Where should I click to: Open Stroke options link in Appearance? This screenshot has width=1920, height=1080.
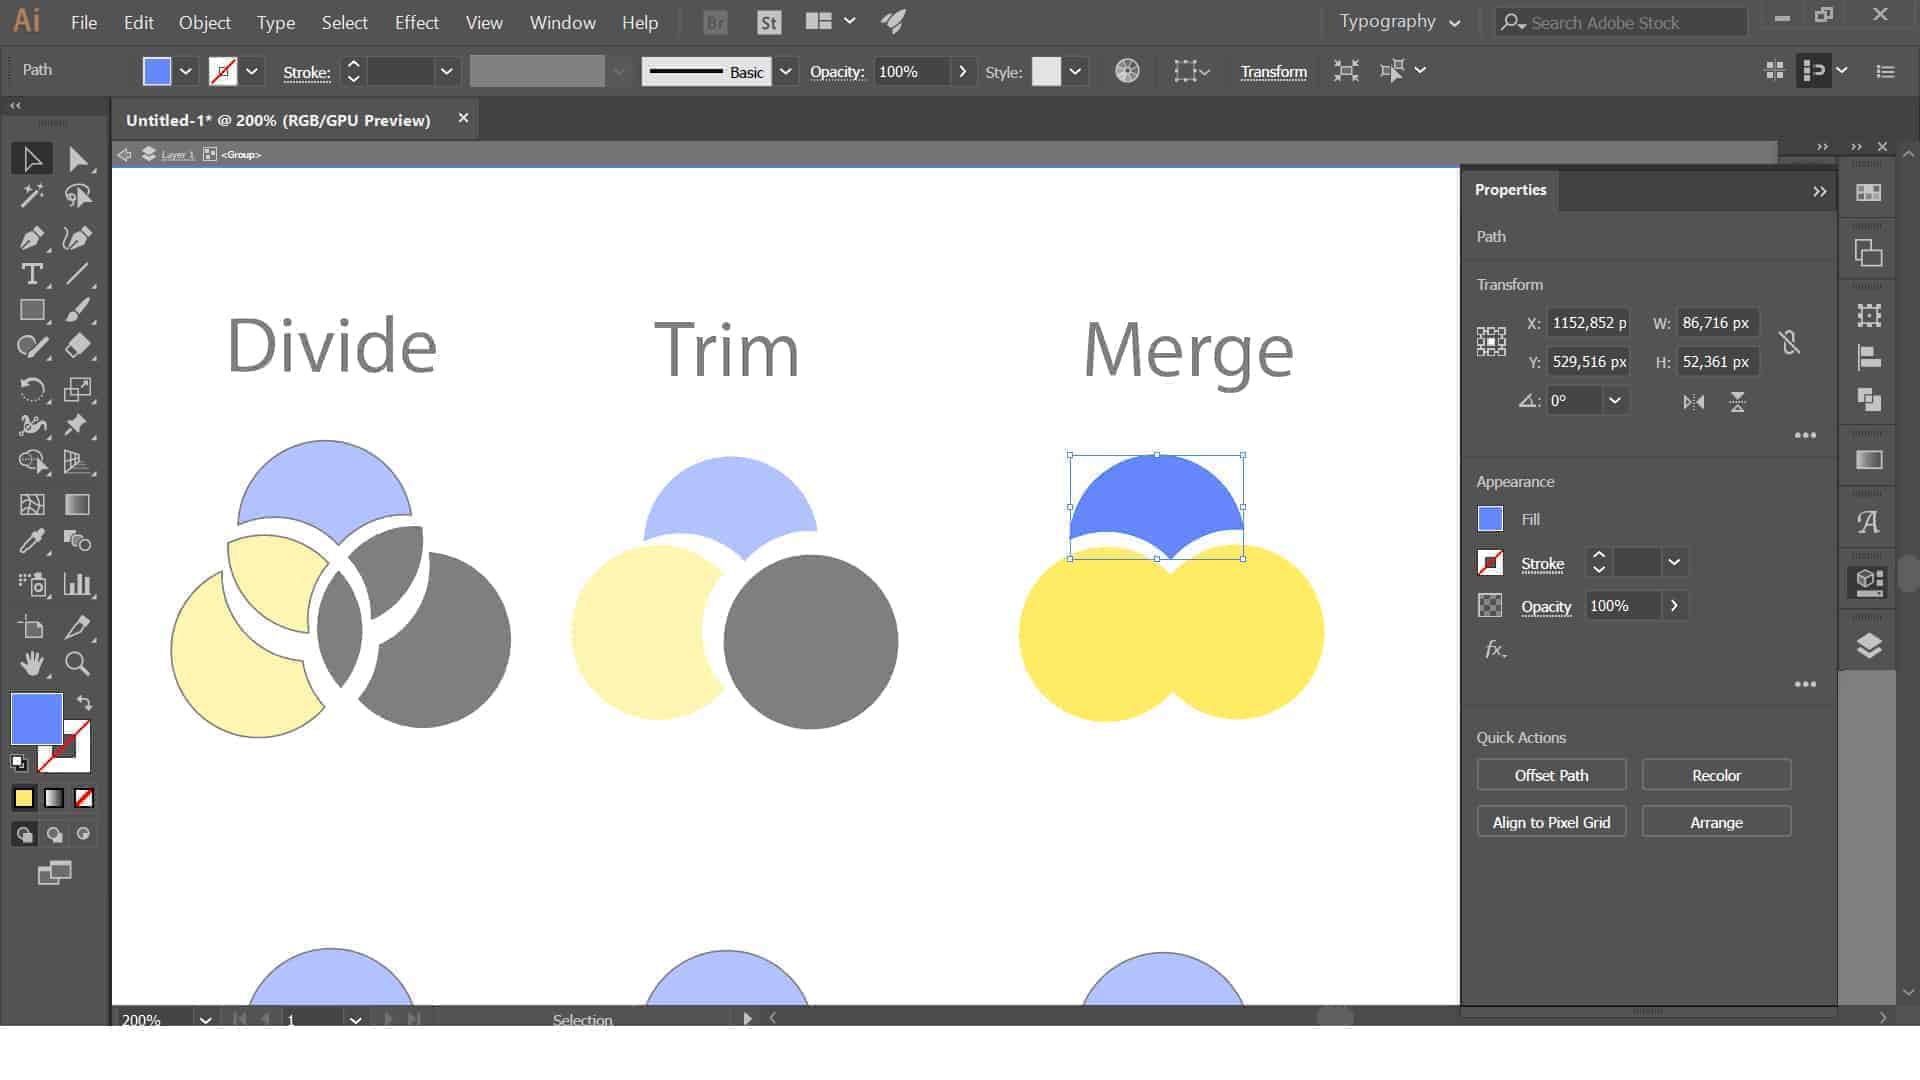(1542, 564)
